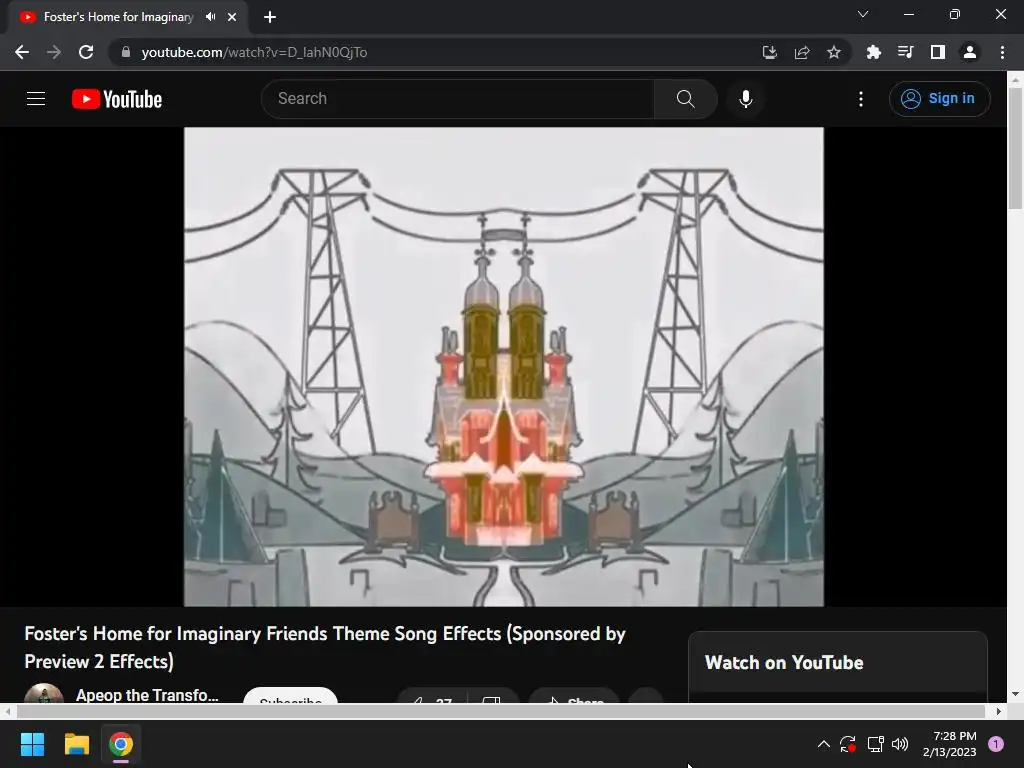Go back to the previous page

22,52
